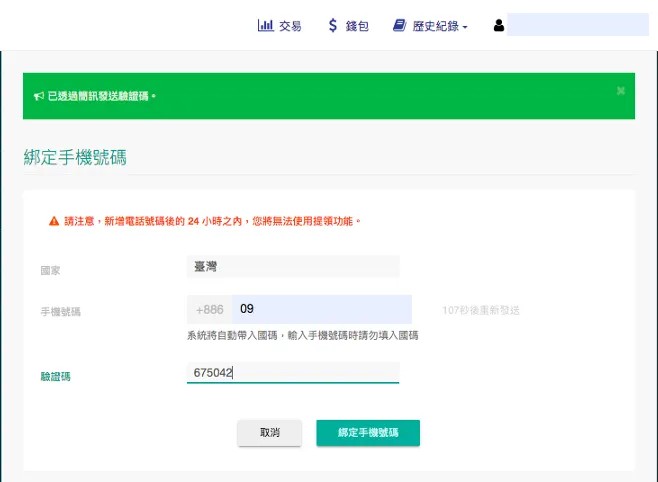Click the account name field in header
Viewport: 658px width, 482px height.
coord(578,24)
